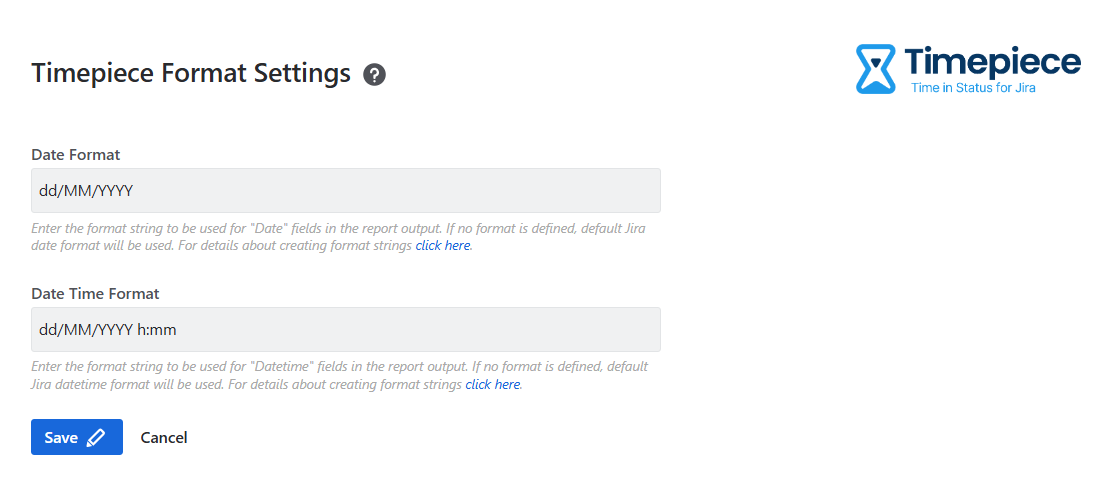
Task: Click the 'dd/MM/YYYY h:mm' value text
Action: coord(108,329)
